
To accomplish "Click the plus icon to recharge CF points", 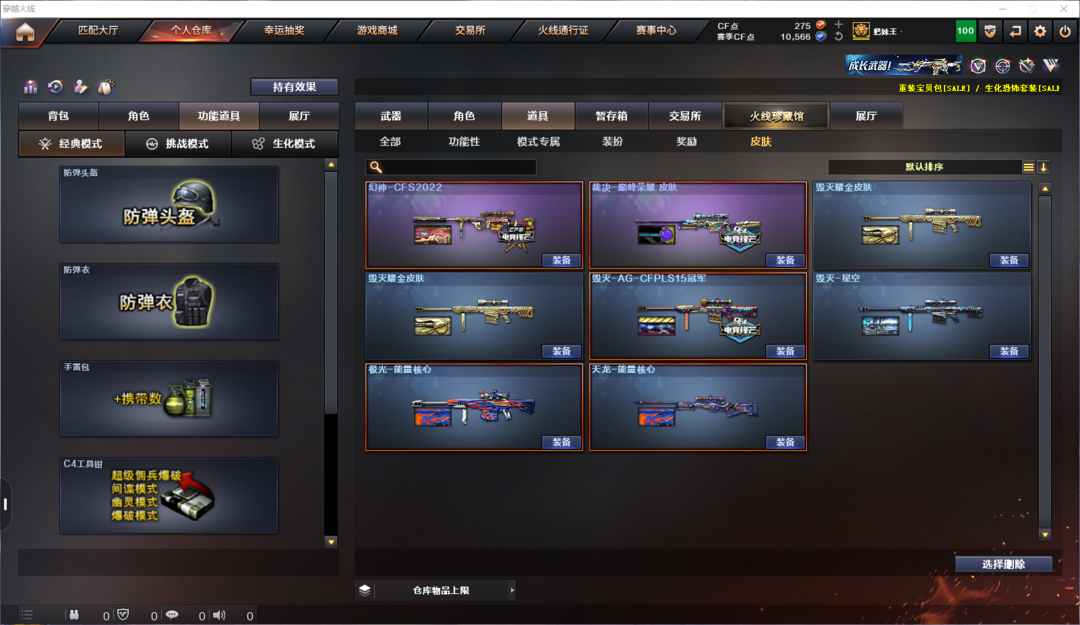I will [838, 25].
